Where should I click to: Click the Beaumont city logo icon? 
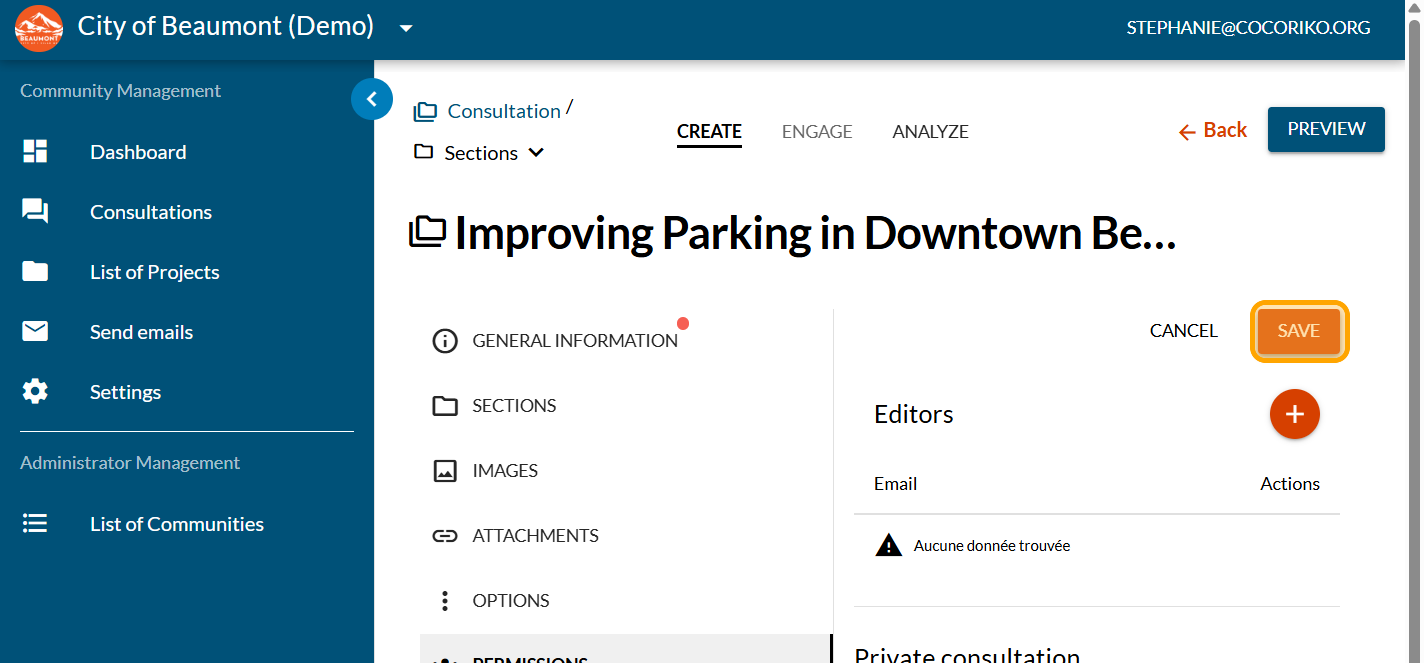[x=39, y=28]
